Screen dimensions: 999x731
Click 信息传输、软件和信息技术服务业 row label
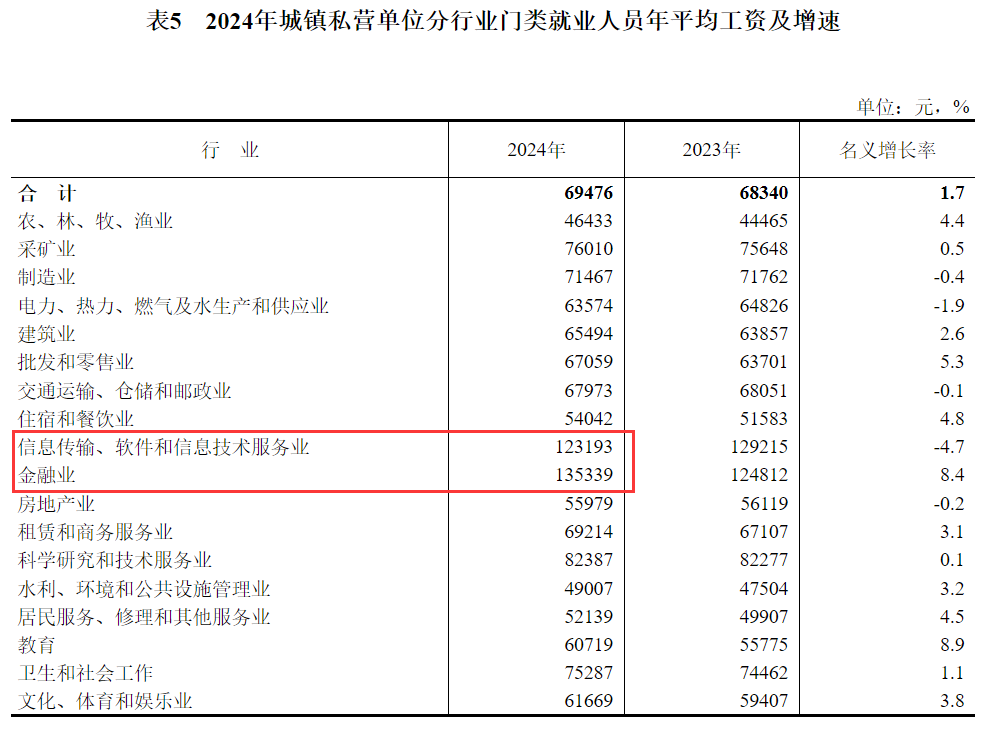164,447
